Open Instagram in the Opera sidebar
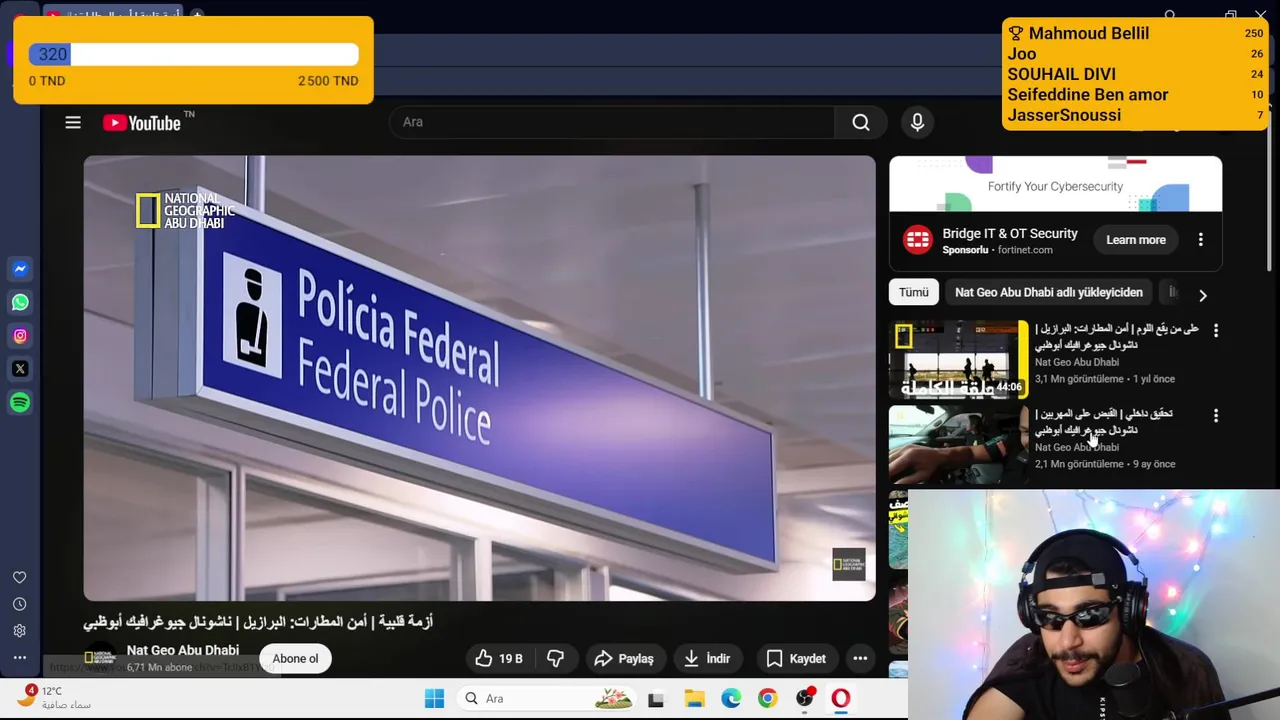The image size is (1280, 720). coord(20,336)
